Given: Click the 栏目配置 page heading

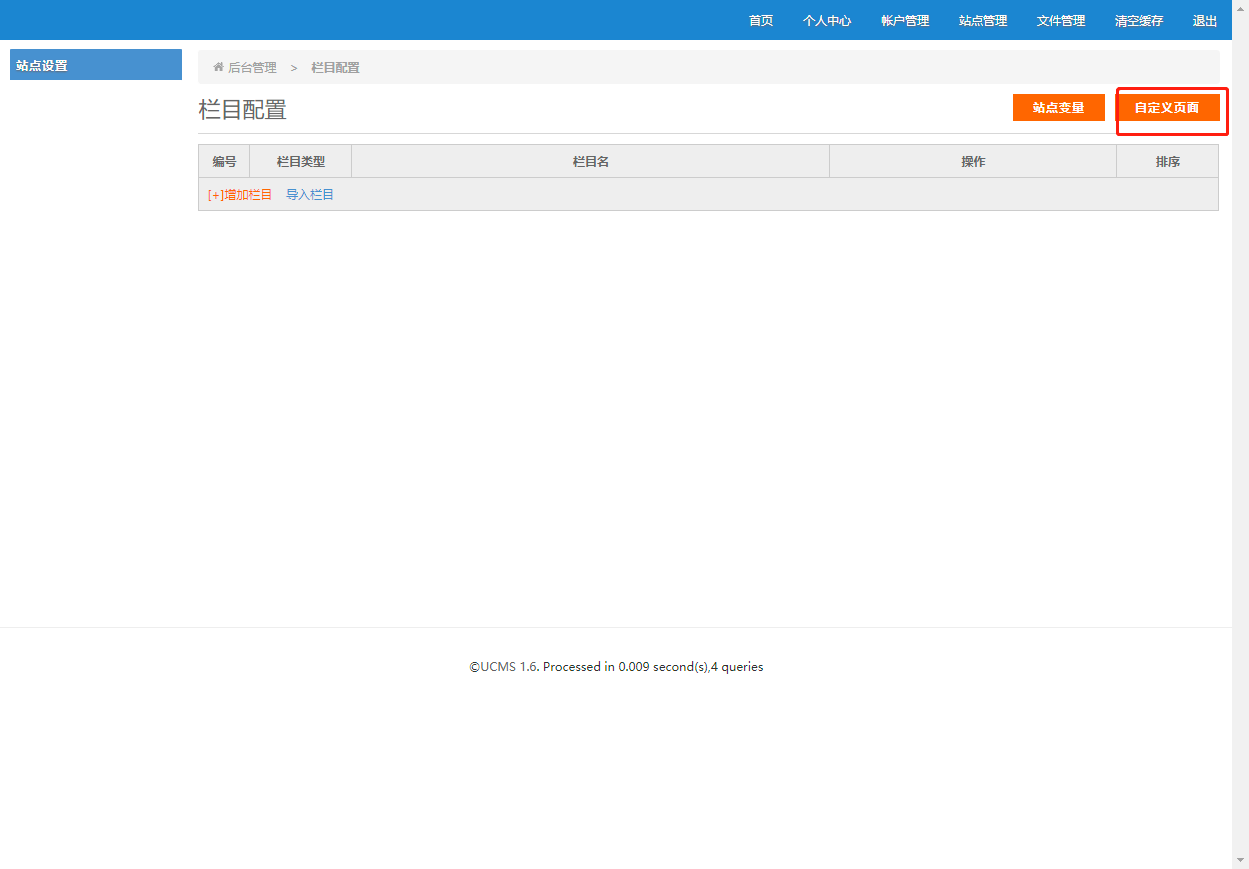Looking at the screenshot, I should point(243,110).
